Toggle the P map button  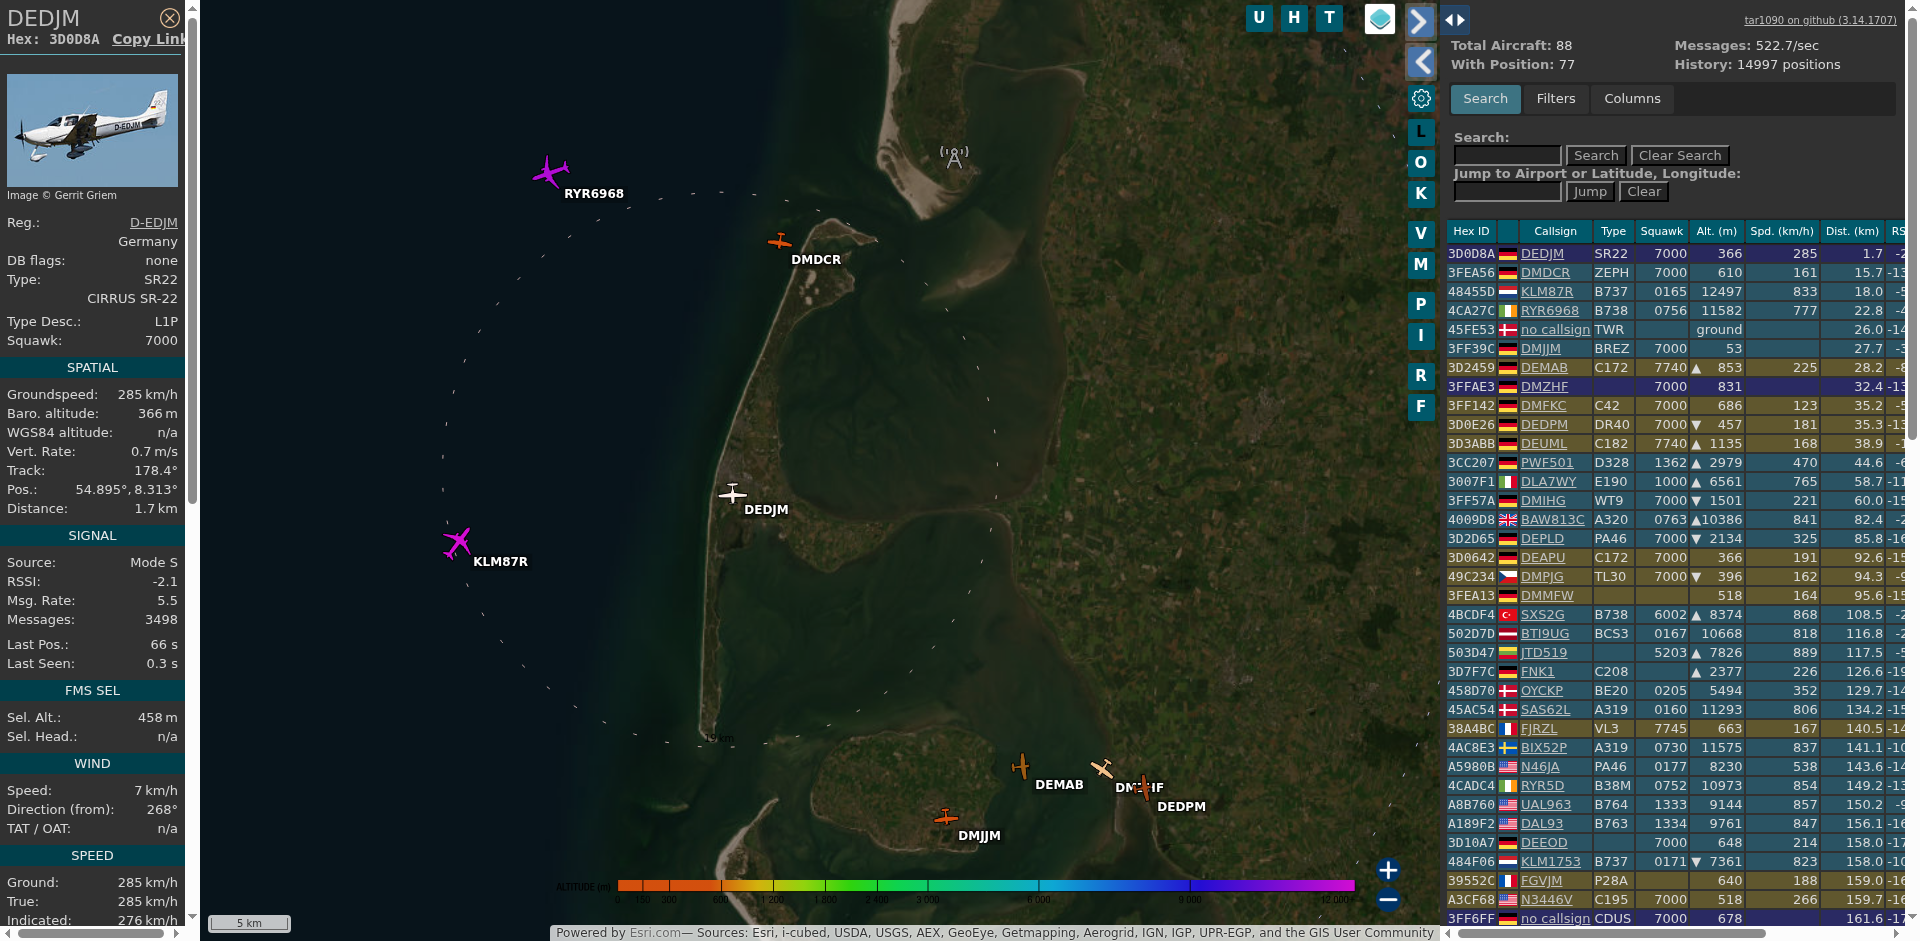1421,305
